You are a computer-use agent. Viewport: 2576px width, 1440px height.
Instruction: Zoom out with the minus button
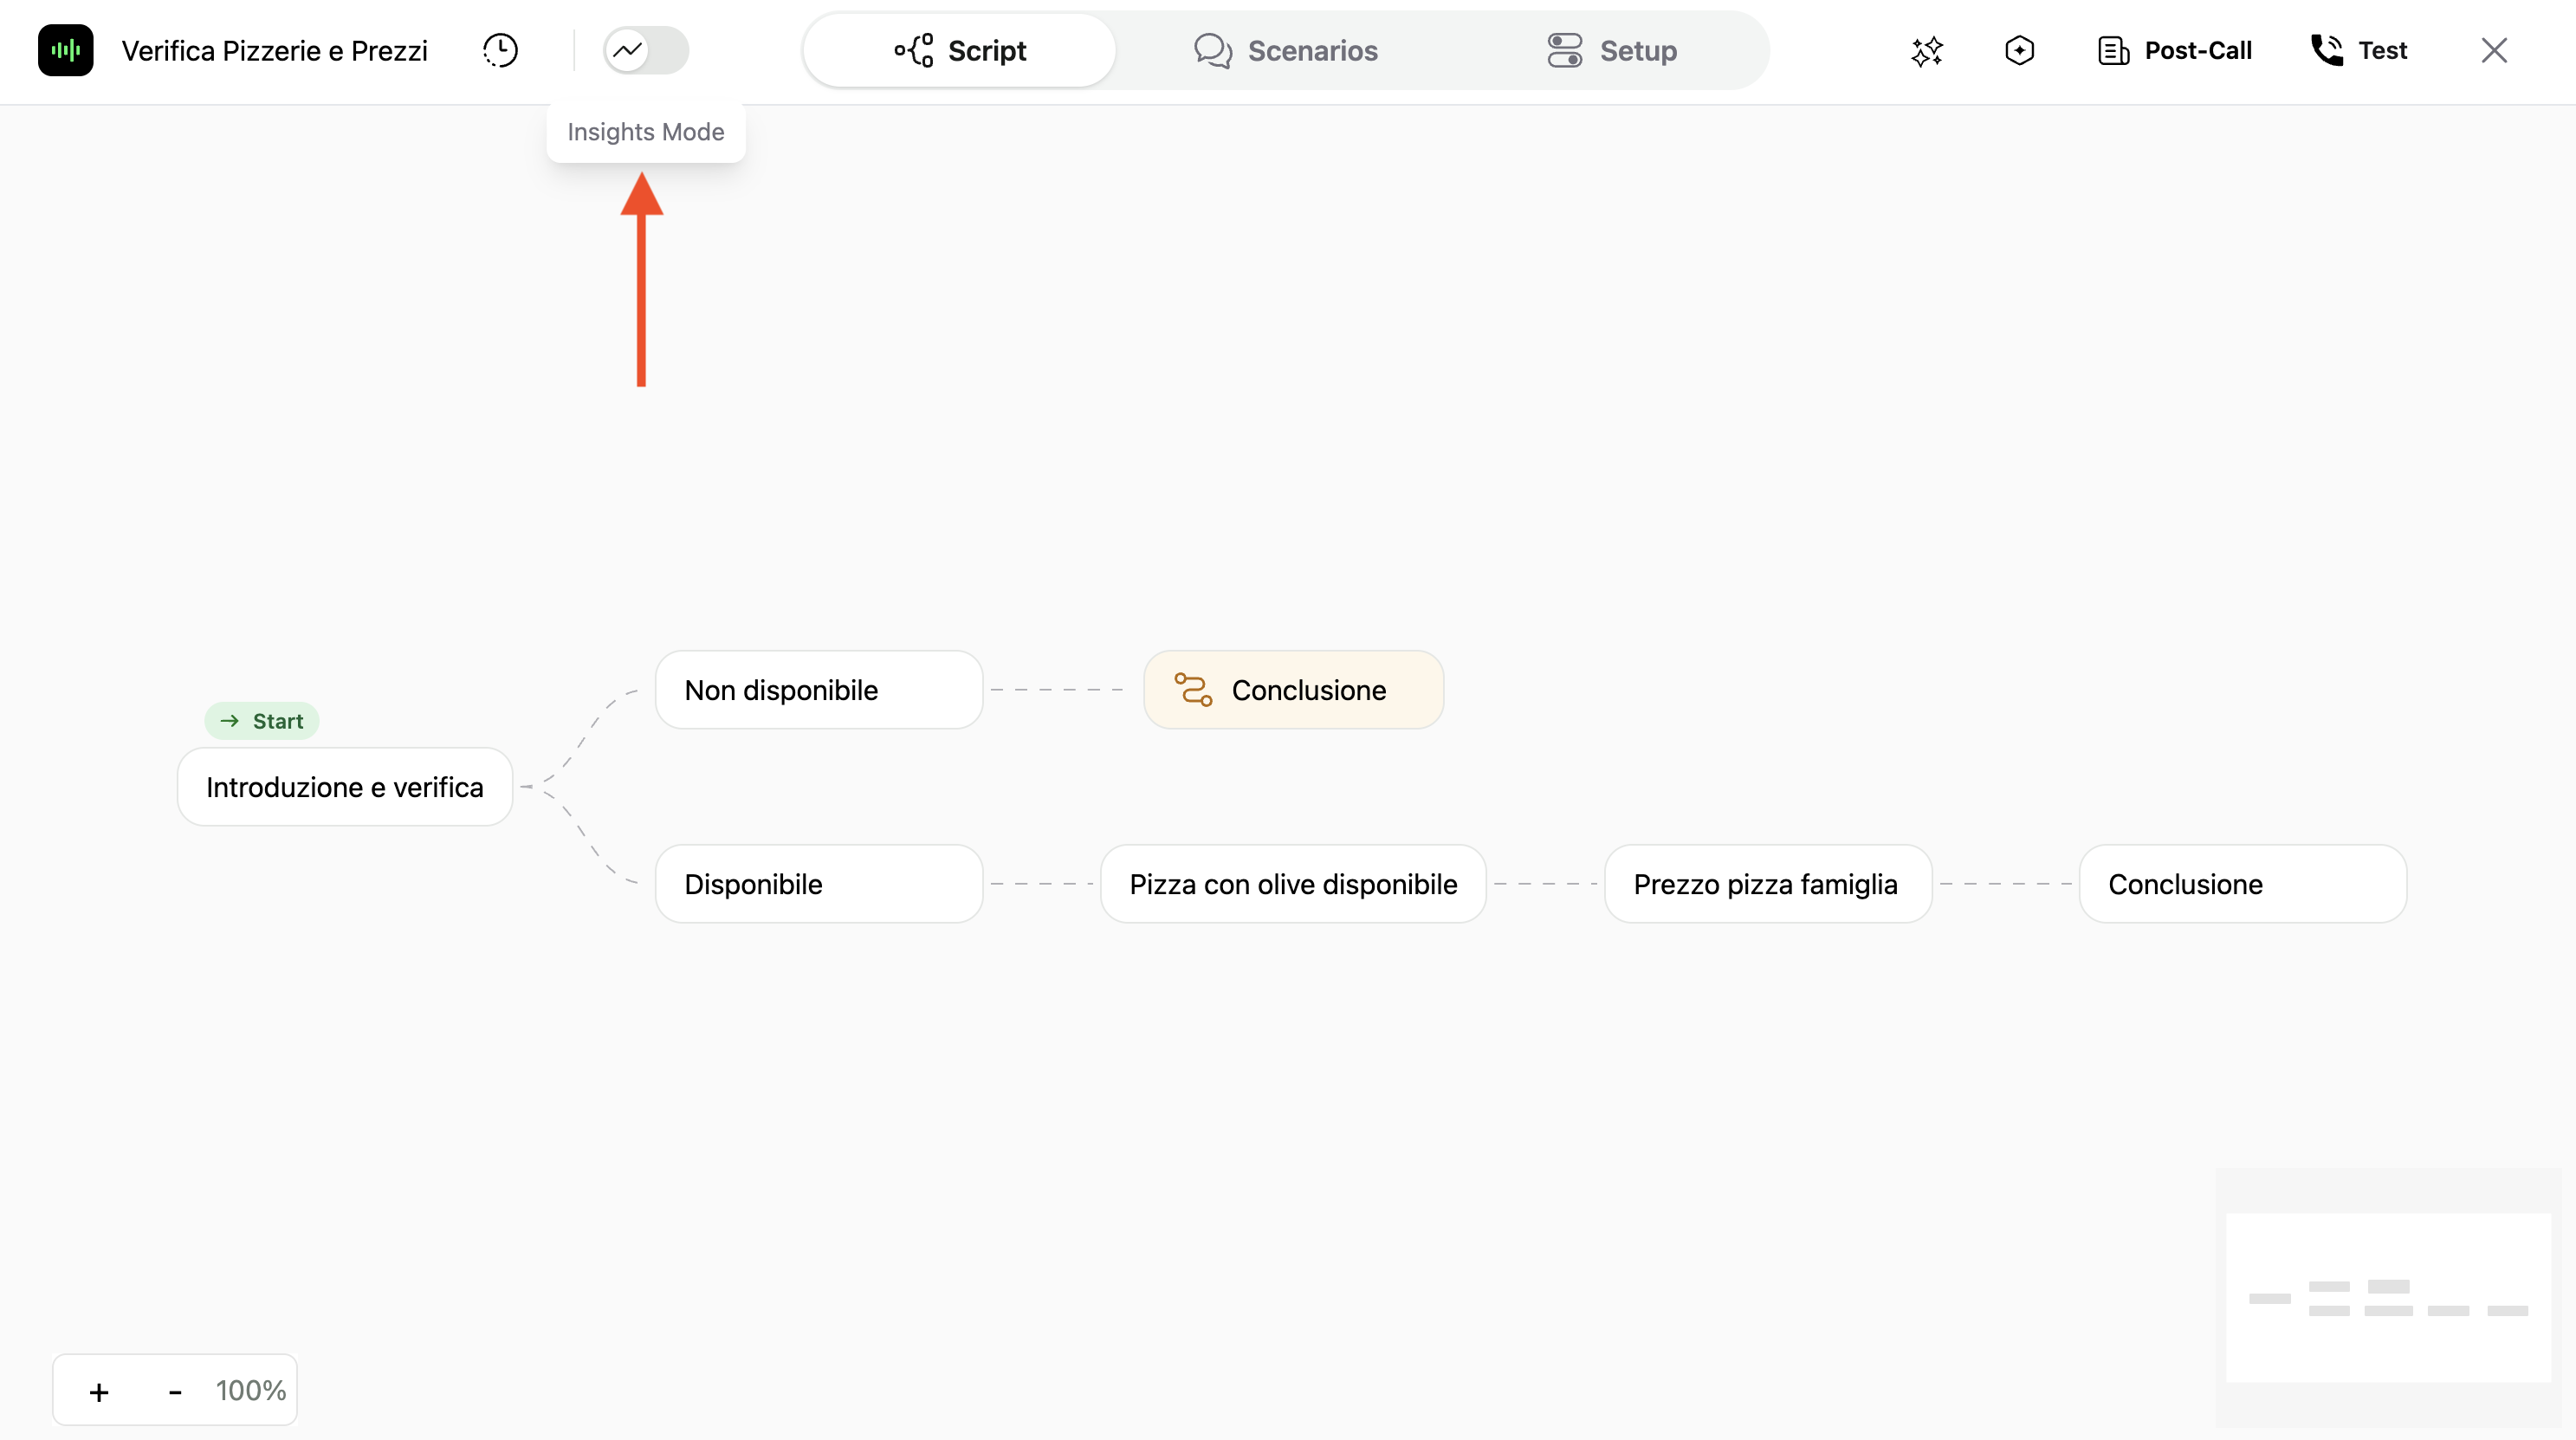point(175,1391)
